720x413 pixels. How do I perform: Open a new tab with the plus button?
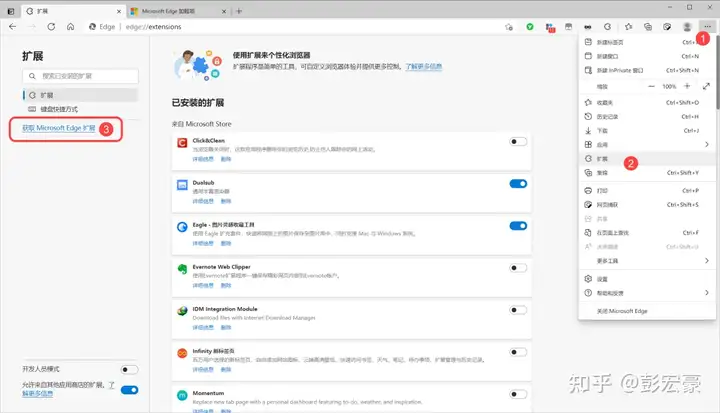(x=239, y=11)
